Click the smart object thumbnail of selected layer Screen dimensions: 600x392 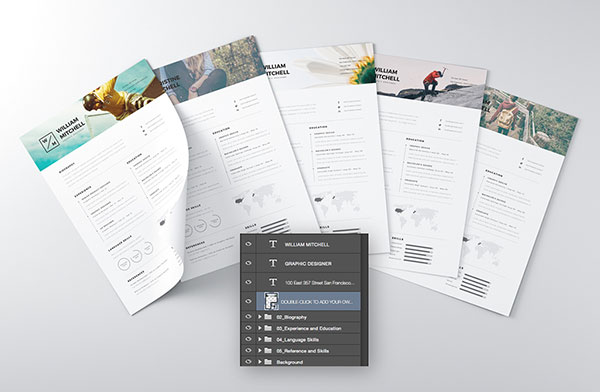272,301
